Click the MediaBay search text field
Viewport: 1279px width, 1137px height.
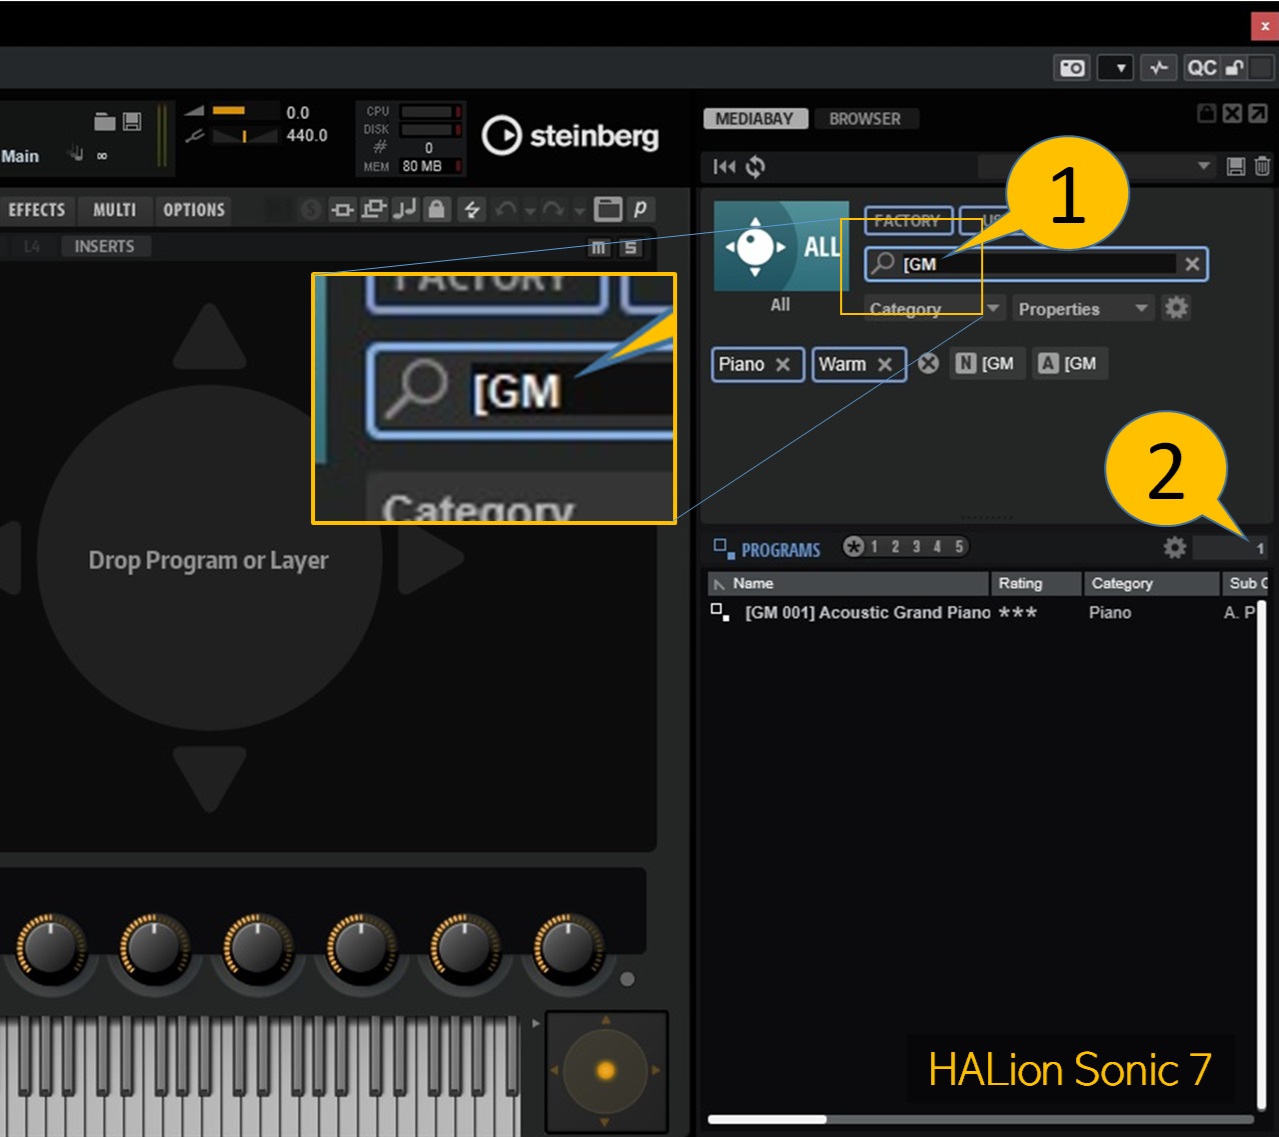pyautogui.click(x=1038, y=264)
